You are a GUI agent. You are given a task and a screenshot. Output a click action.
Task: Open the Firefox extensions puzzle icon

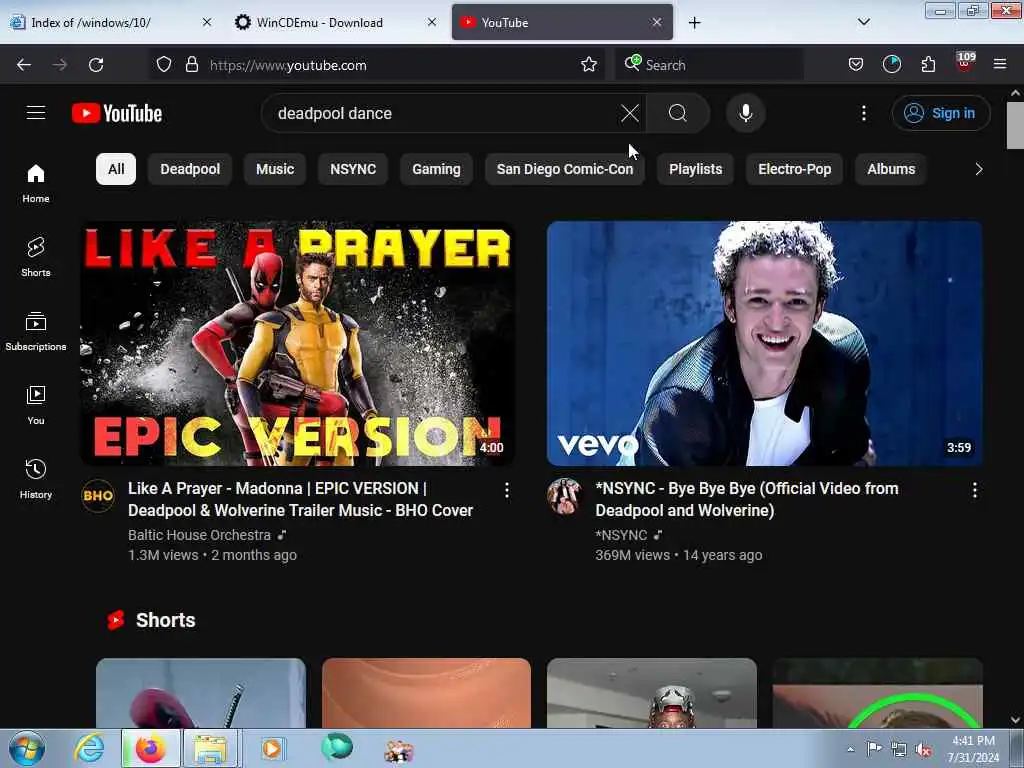pyautogui.click(x=928, y=65)
